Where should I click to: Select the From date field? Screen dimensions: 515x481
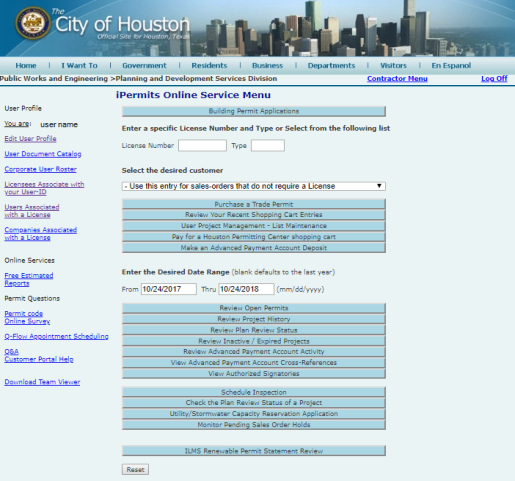(x=169, y=289)
